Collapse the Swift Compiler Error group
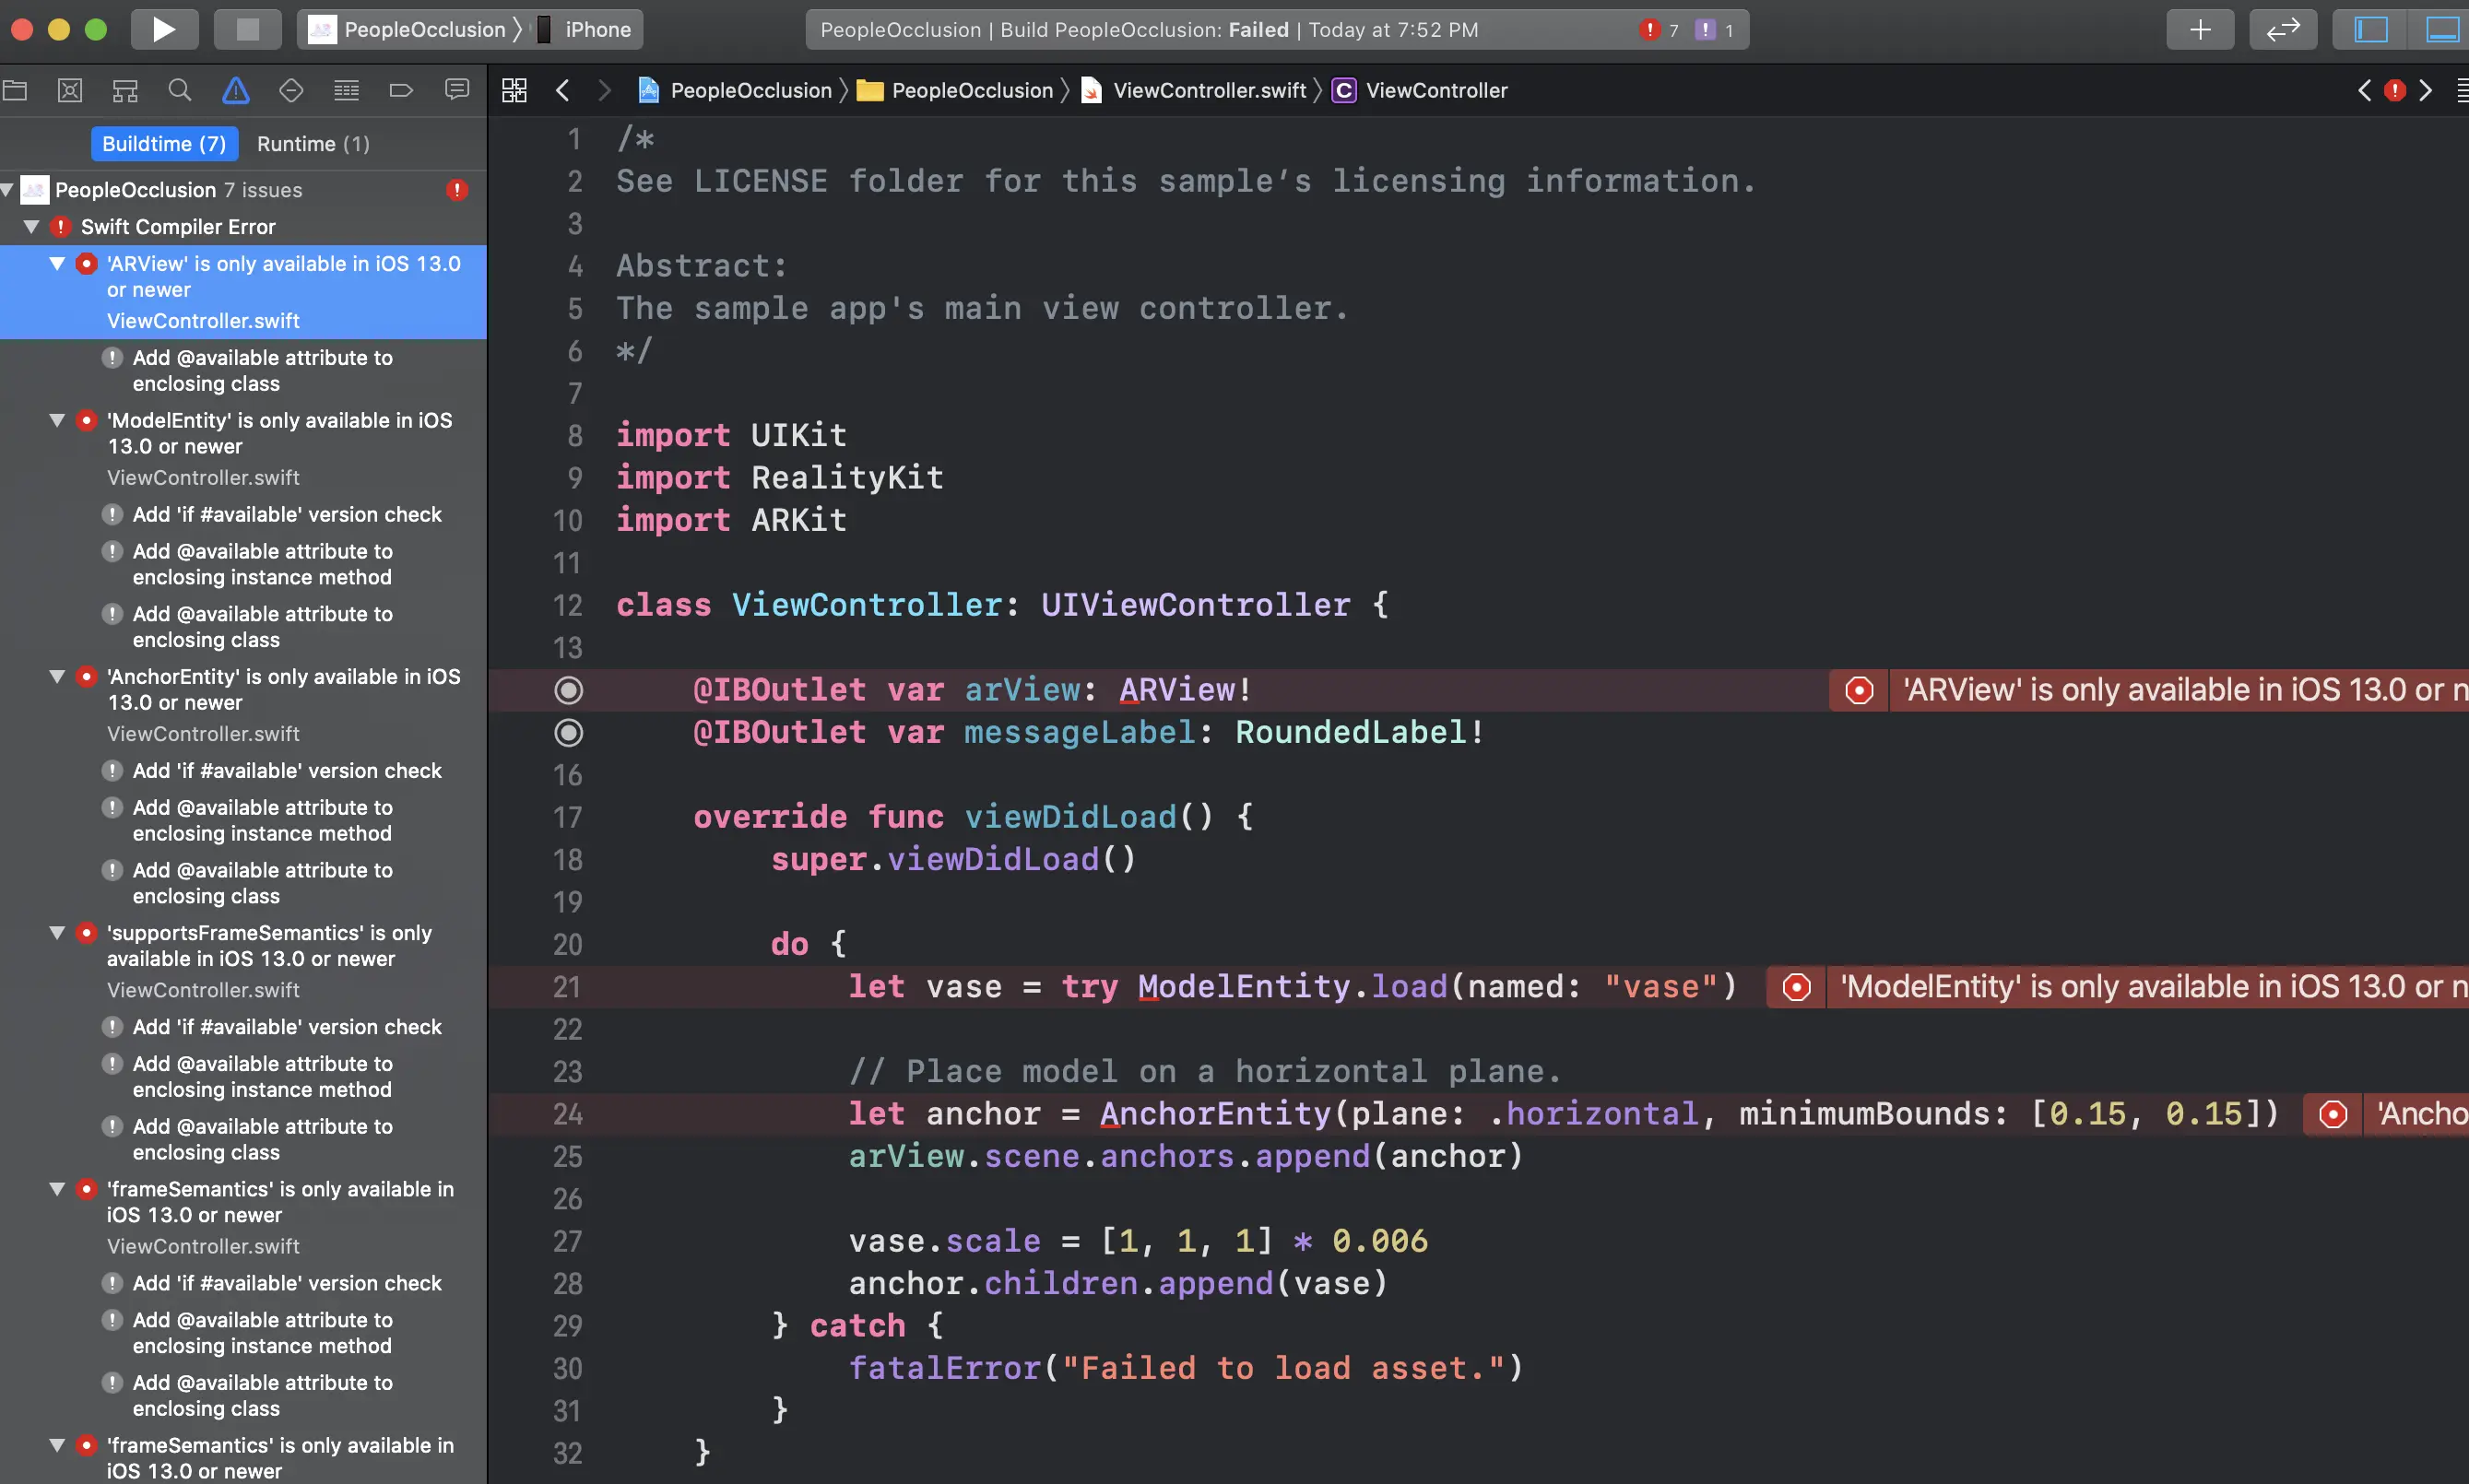 click(32, 227)
